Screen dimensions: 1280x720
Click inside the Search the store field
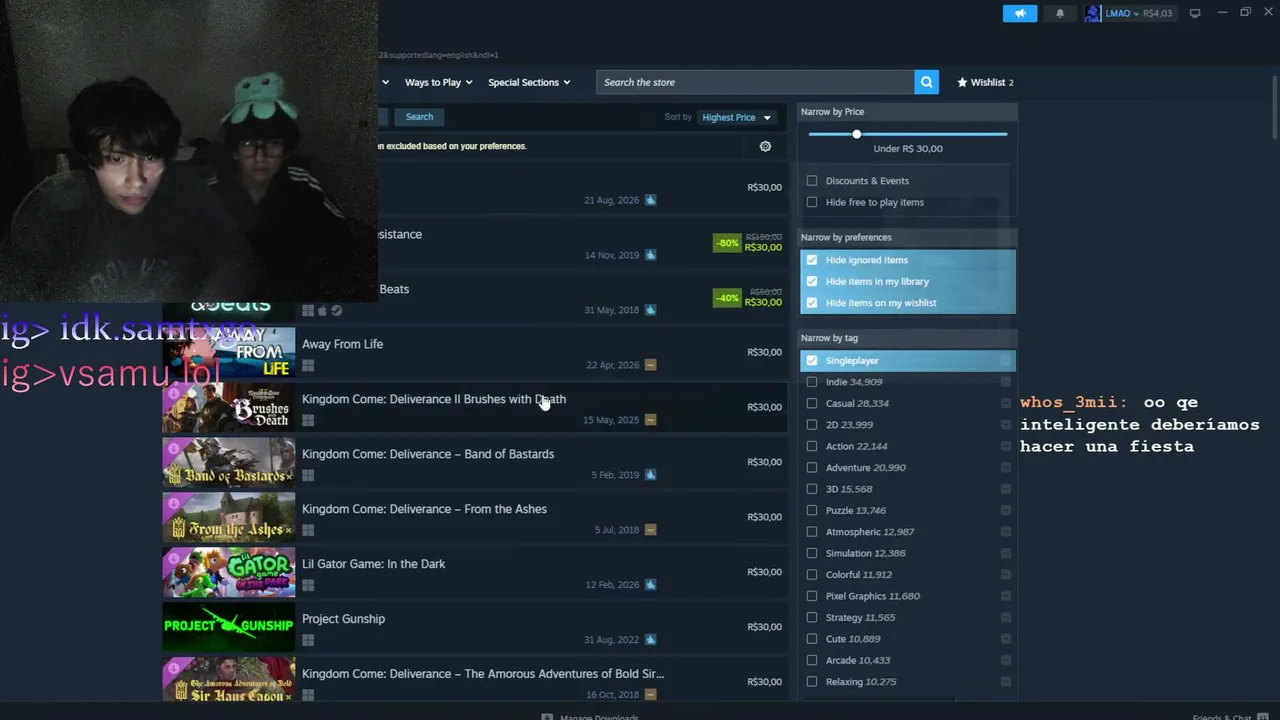(x=756, y=82)
